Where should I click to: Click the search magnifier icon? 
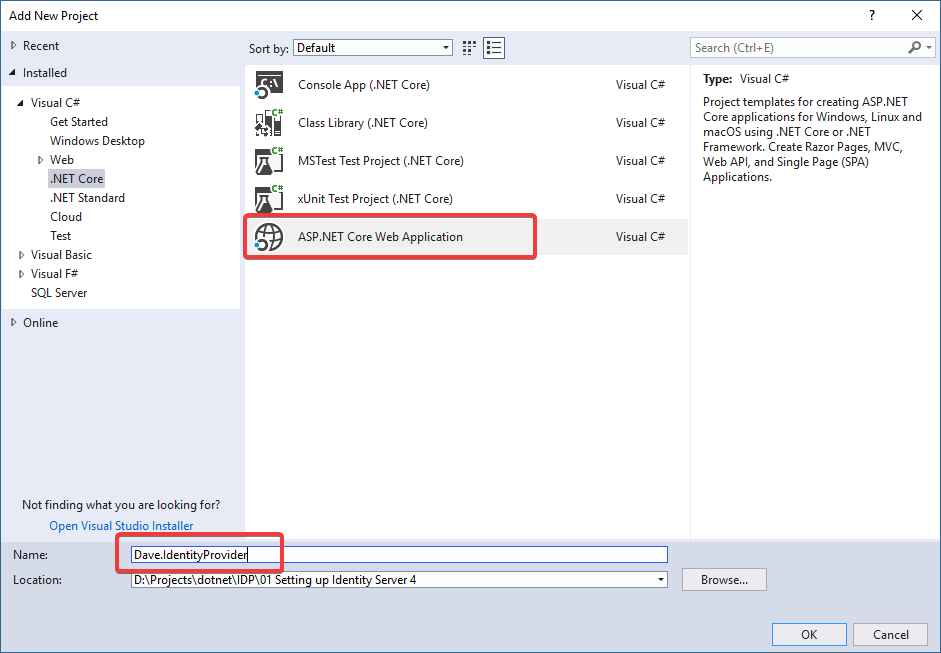point(915,47)
